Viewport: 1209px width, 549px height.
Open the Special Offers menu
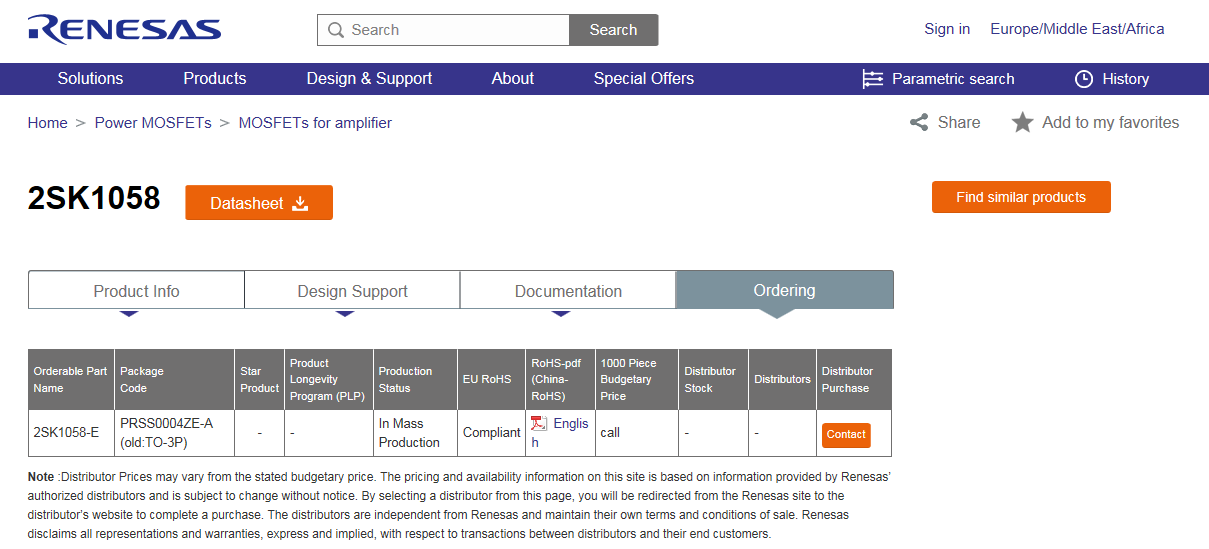click(x=644, y=79)
